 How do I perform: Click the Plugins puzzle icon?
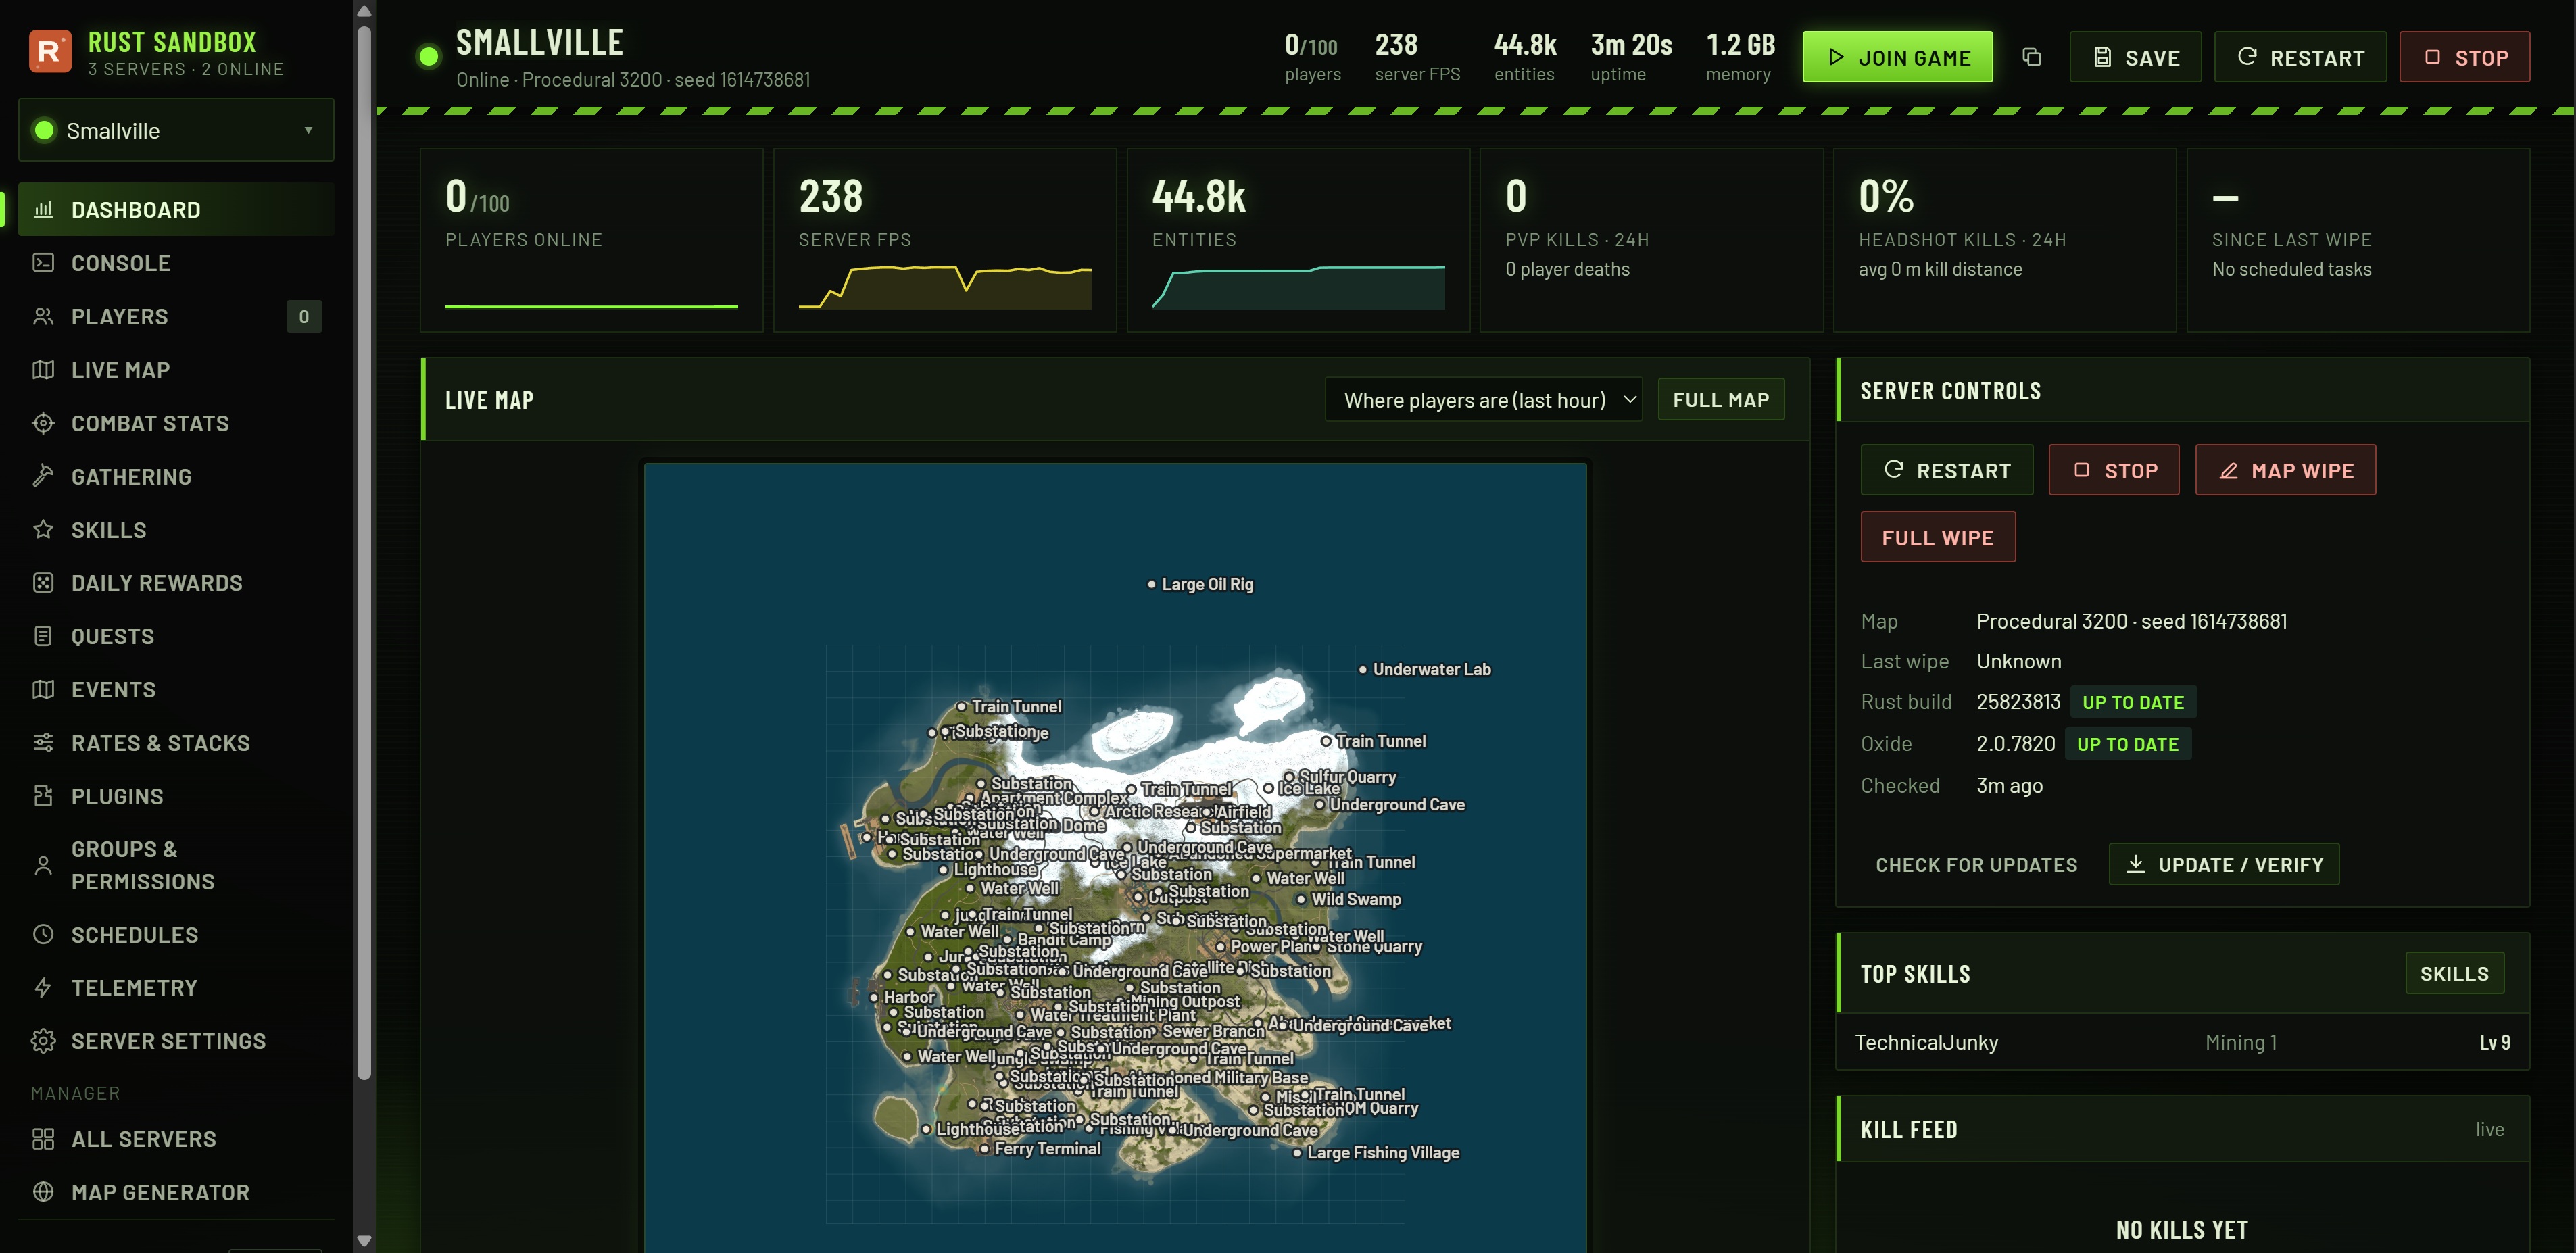(x=43, y=796)
